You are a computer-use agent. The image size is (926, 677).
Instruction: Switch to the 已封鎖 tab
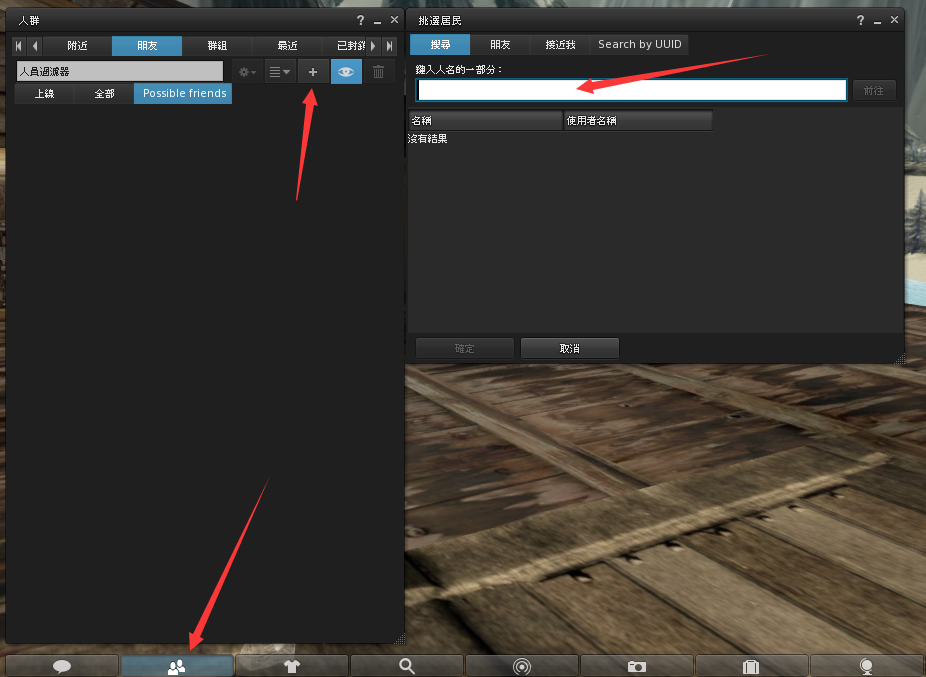[x=345, y=45]
